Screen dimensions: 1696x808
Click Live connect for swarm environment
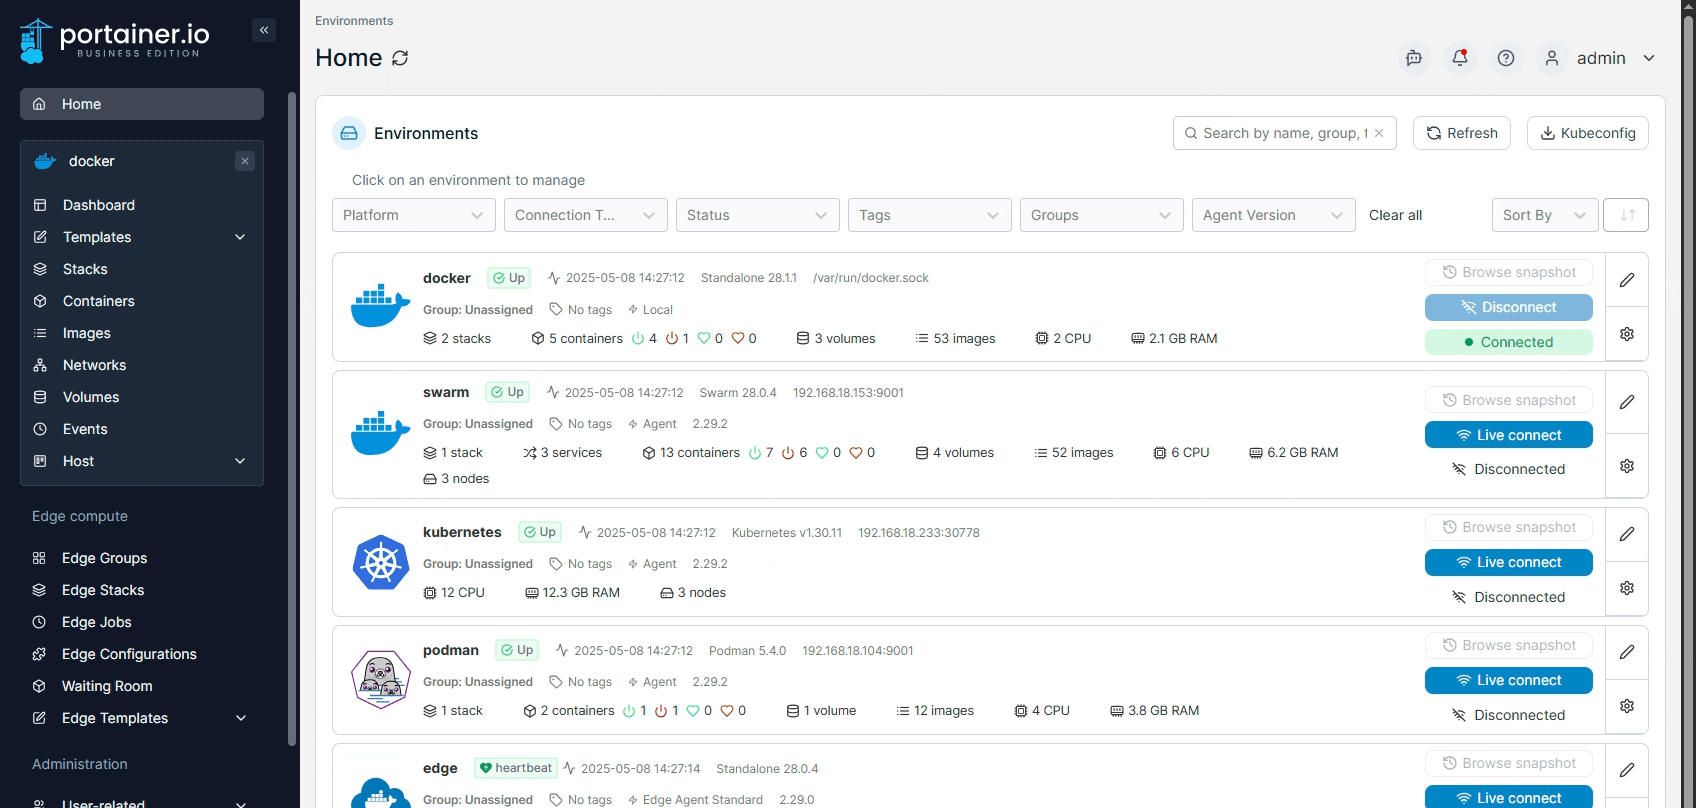[1508, 435]
